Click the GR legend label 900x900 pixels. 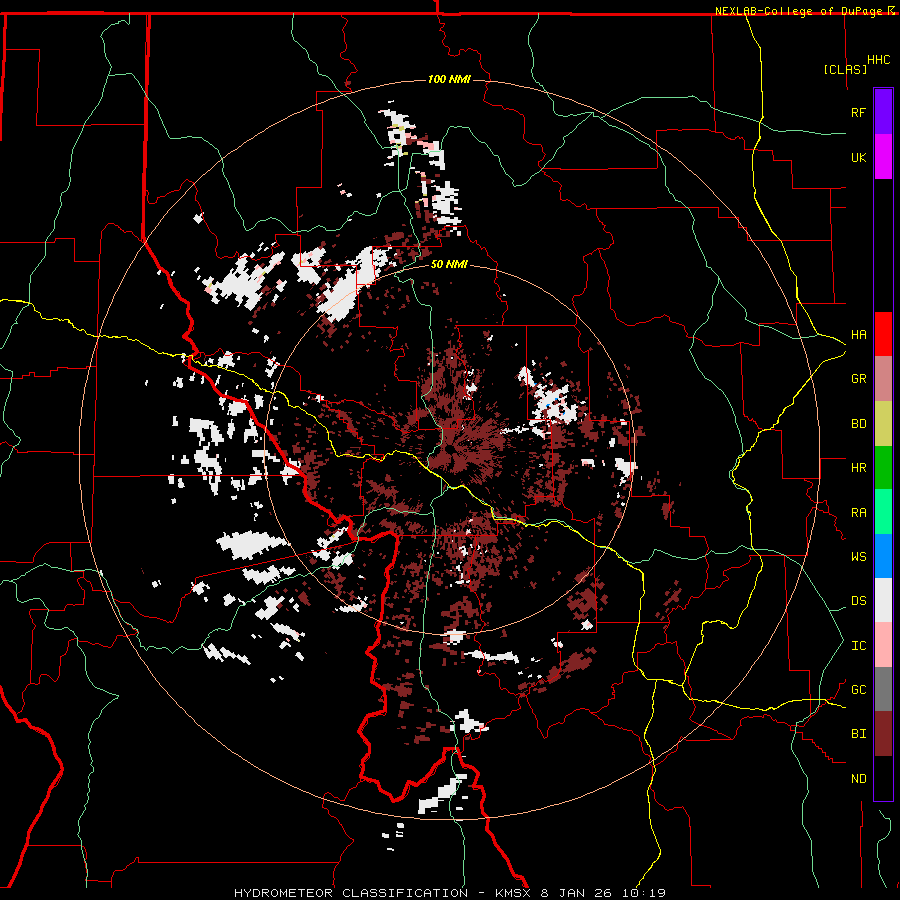pyautogui.click(x=858, y=379)
